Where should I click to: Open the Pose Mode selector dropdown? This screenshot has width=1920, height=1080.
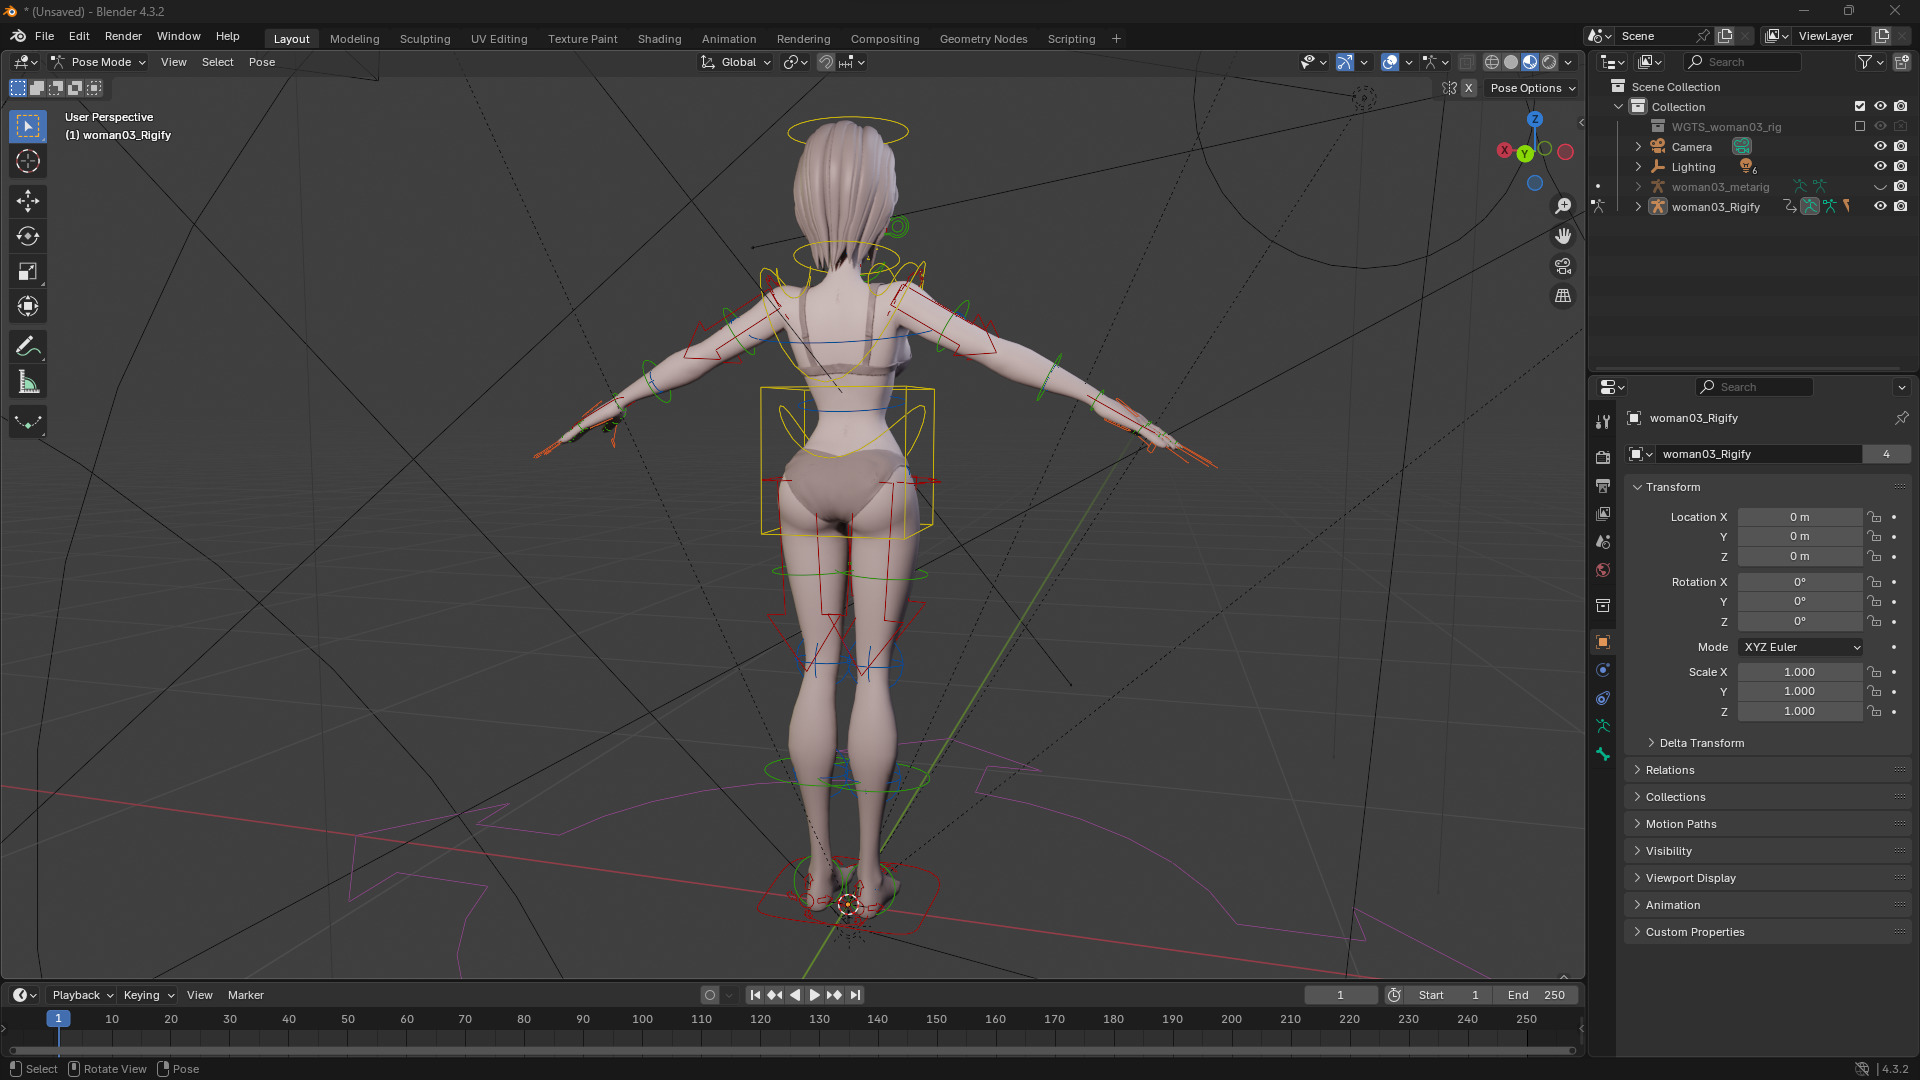[99, 62]
